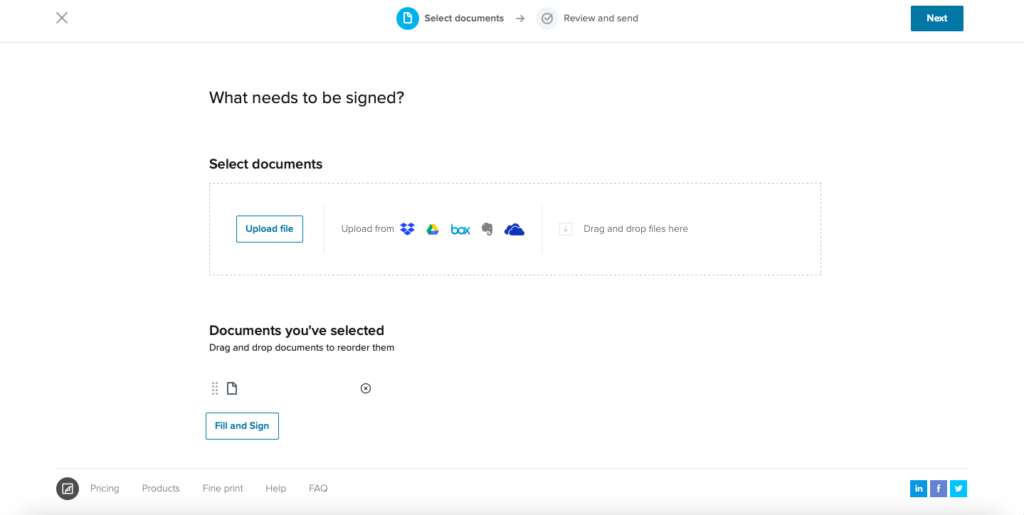Open the Fill and Sign option
The image size is (1024, 515).
click(242, 426)
